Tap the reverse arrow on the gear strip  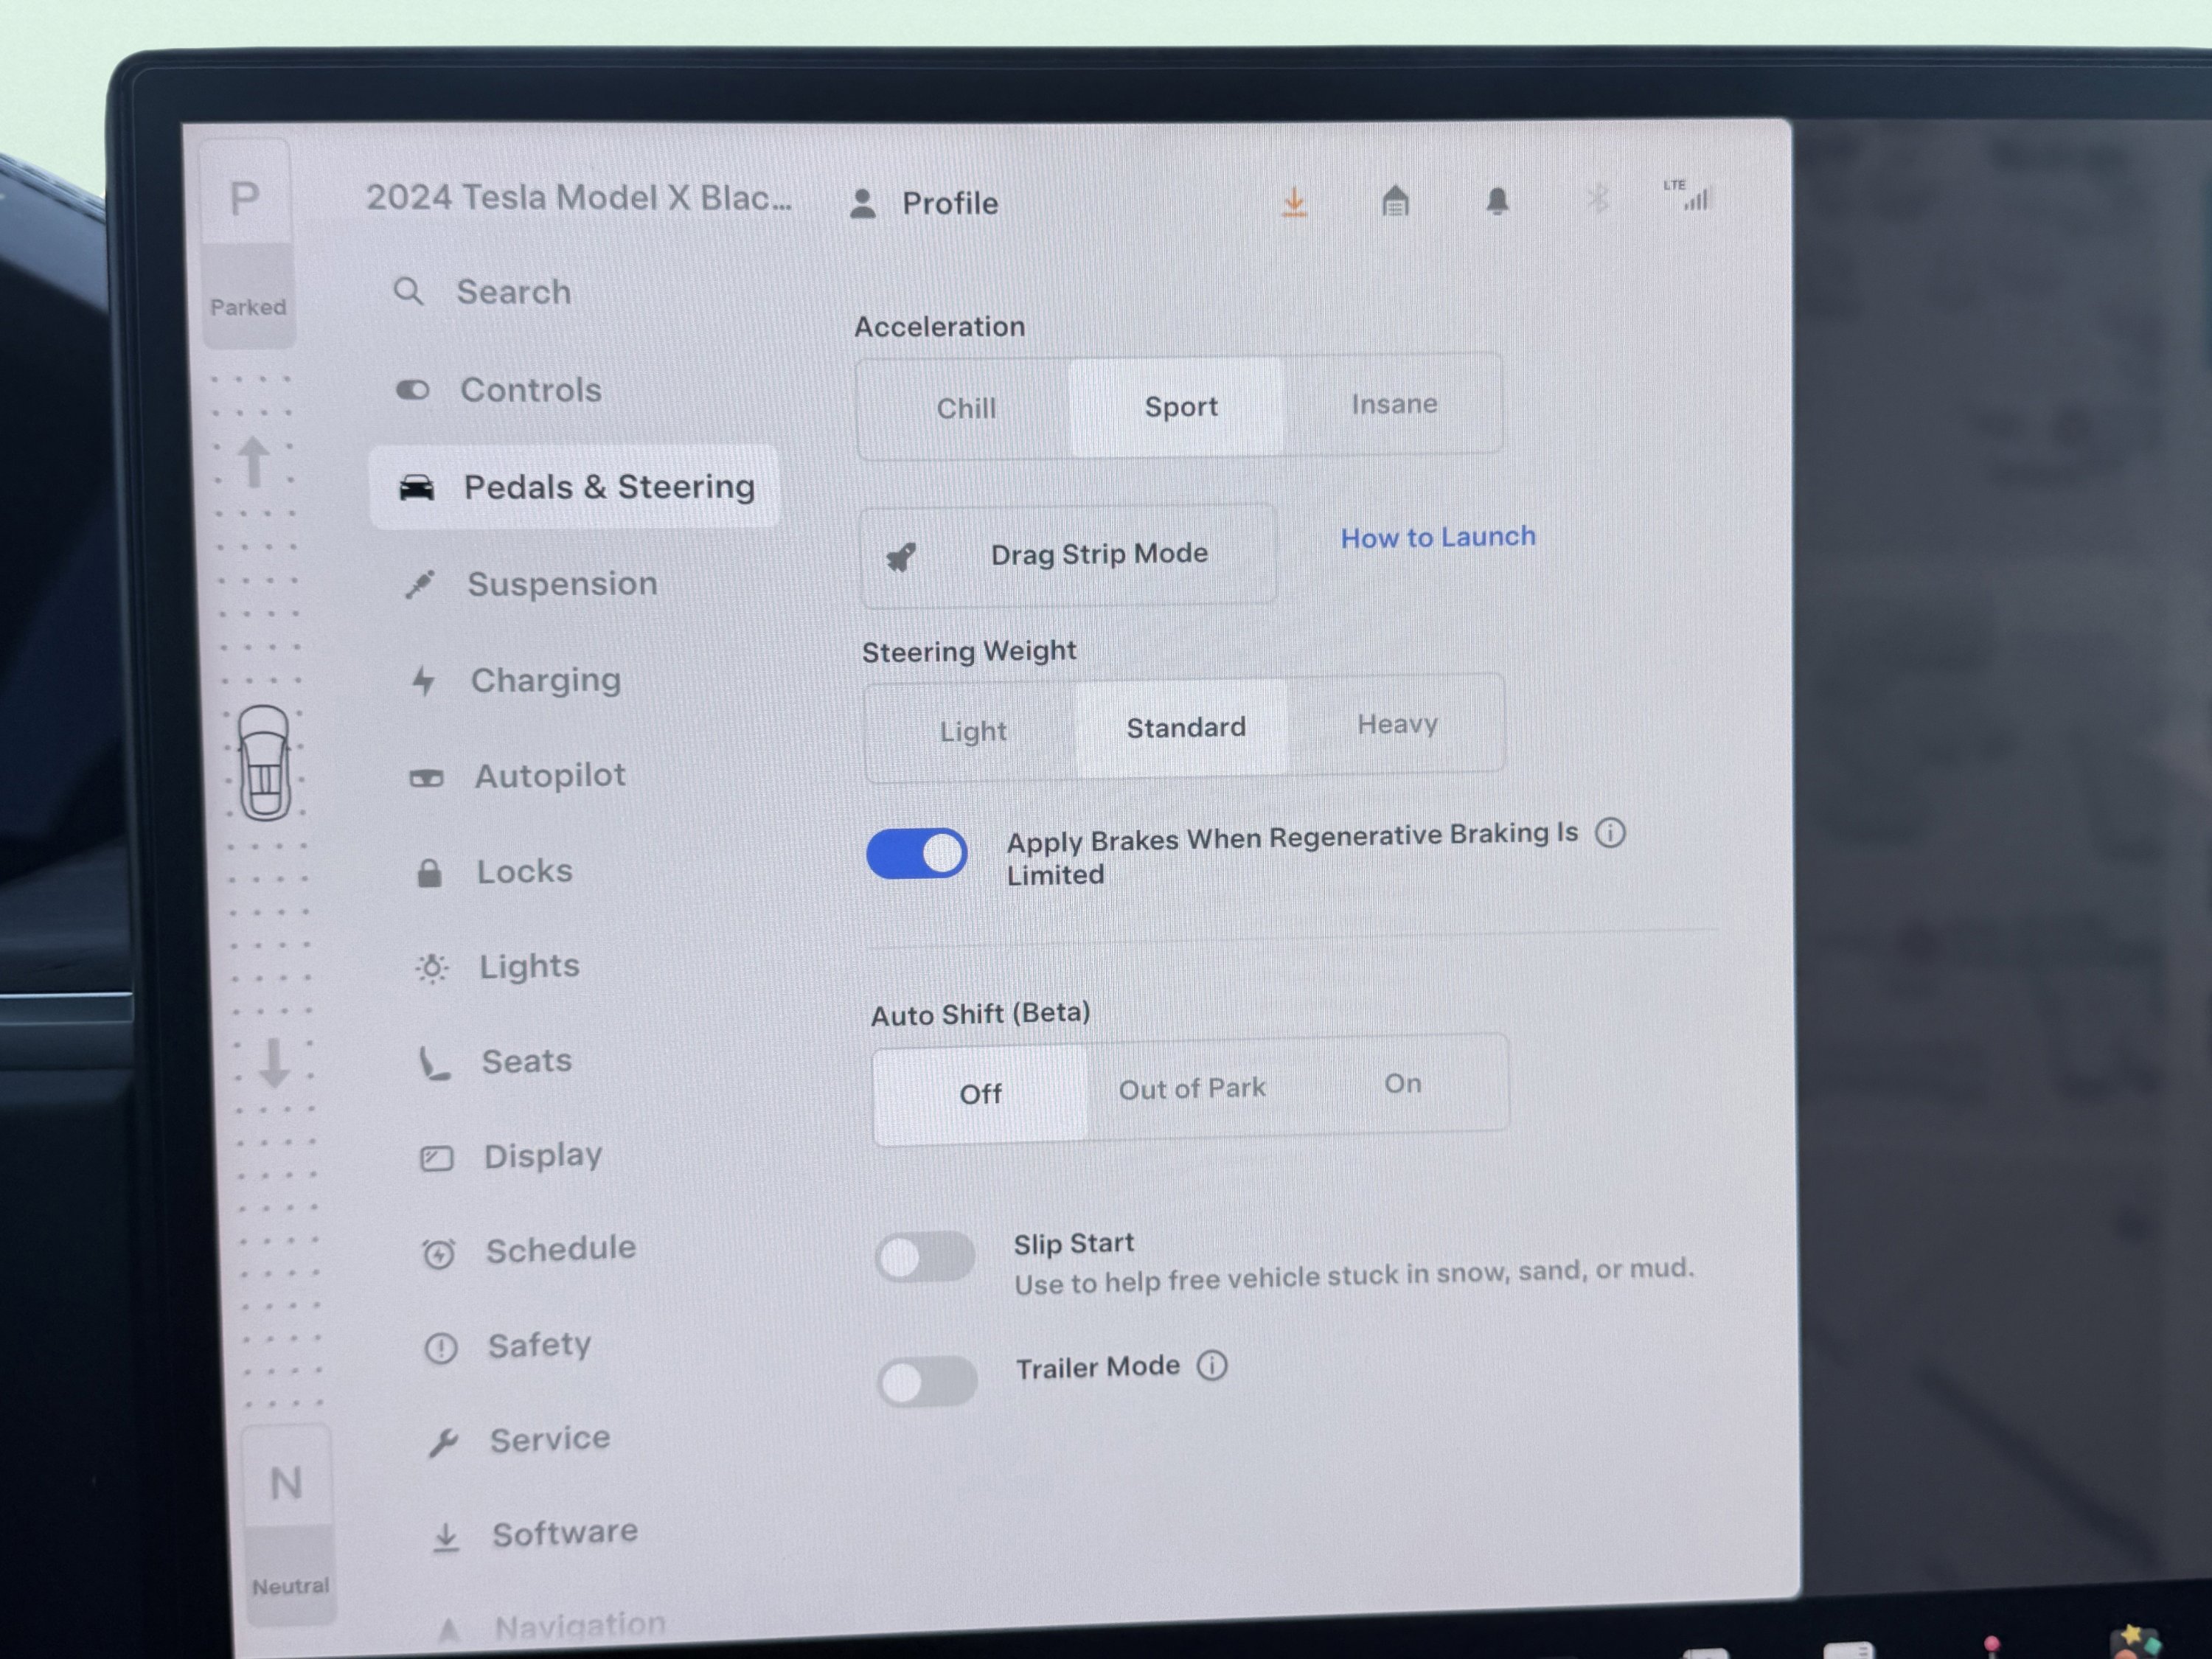pyautogui.click(x=274, y=1062)
